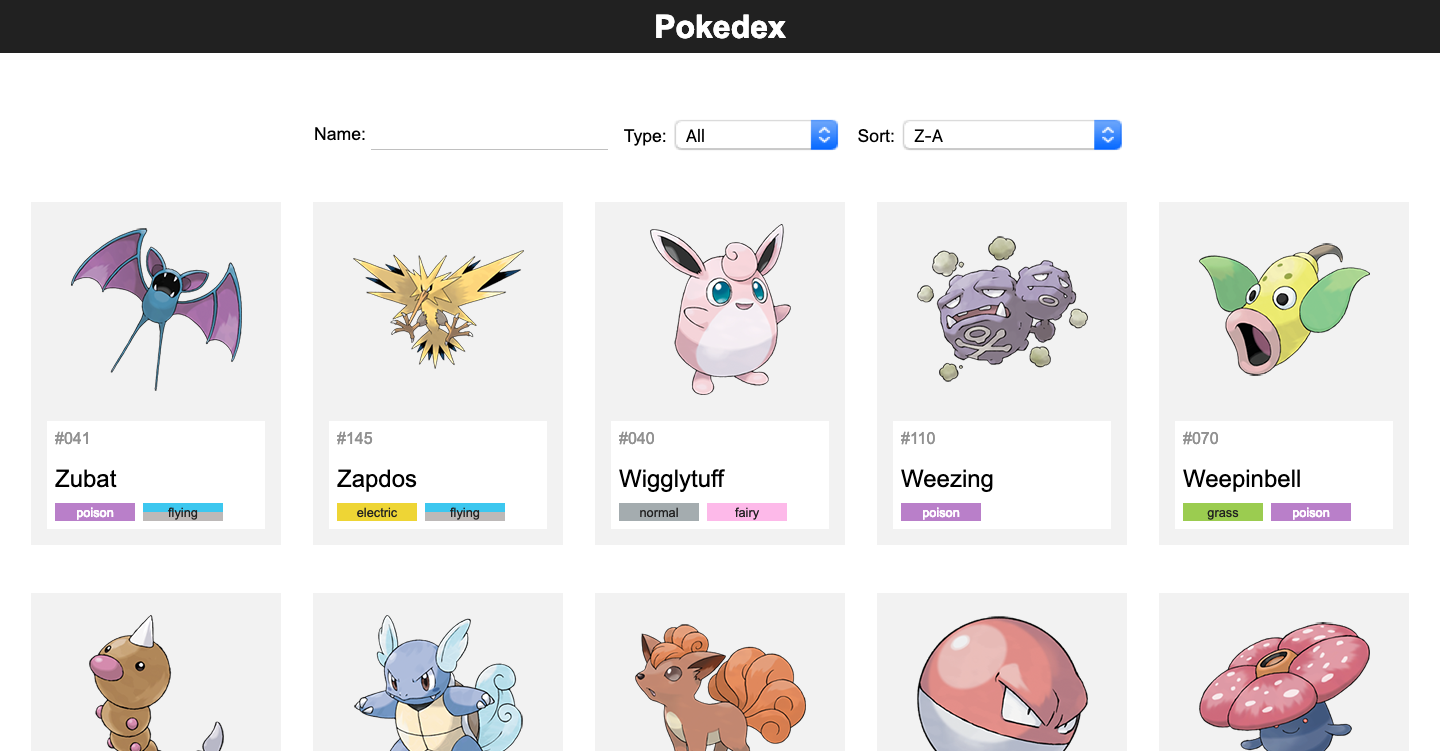Click the Zapdos flying type tag

tap(465, 512)
